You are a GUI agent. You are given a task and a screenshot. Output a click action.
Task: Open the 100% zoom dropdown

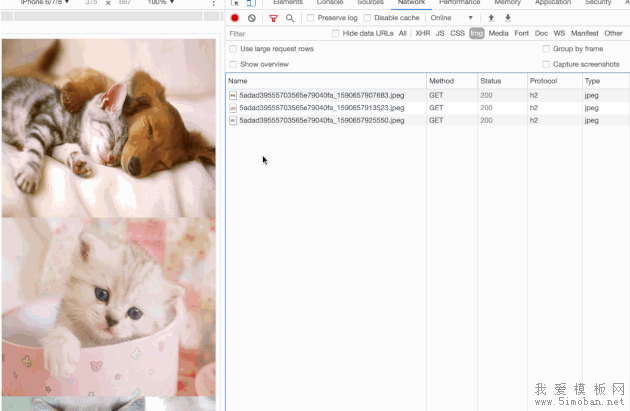click(x=159, y=3)
